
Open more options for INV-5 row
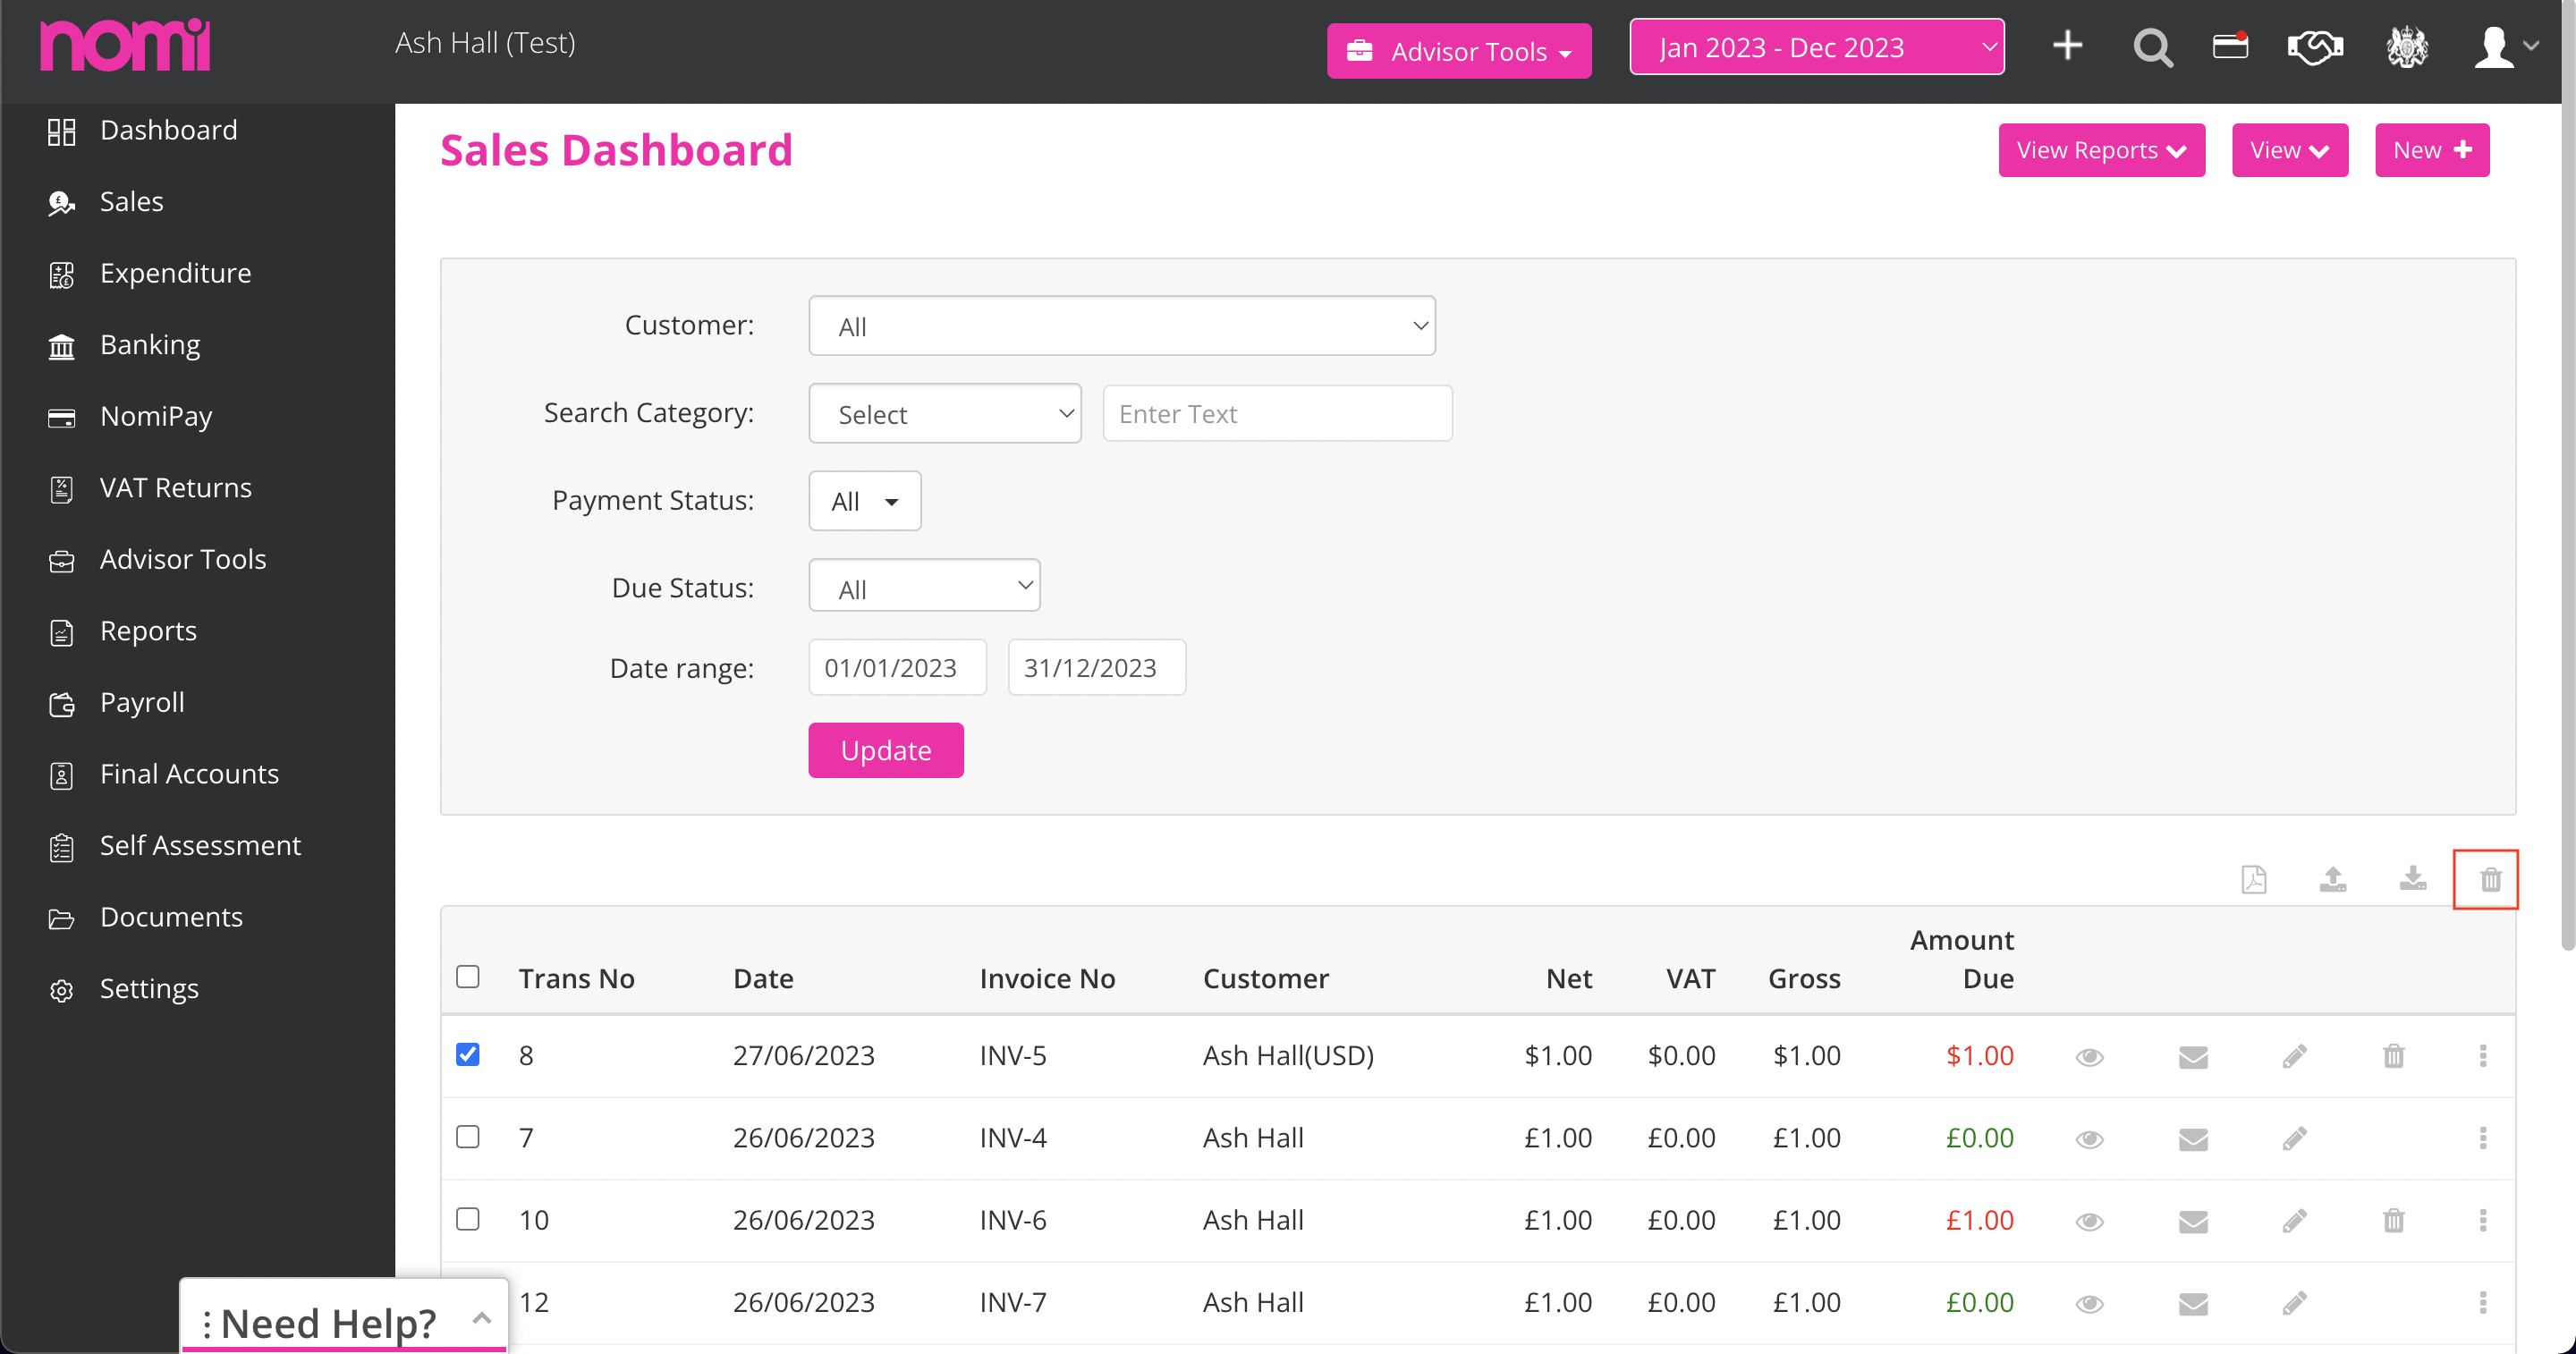(x=2483, y=1056)
